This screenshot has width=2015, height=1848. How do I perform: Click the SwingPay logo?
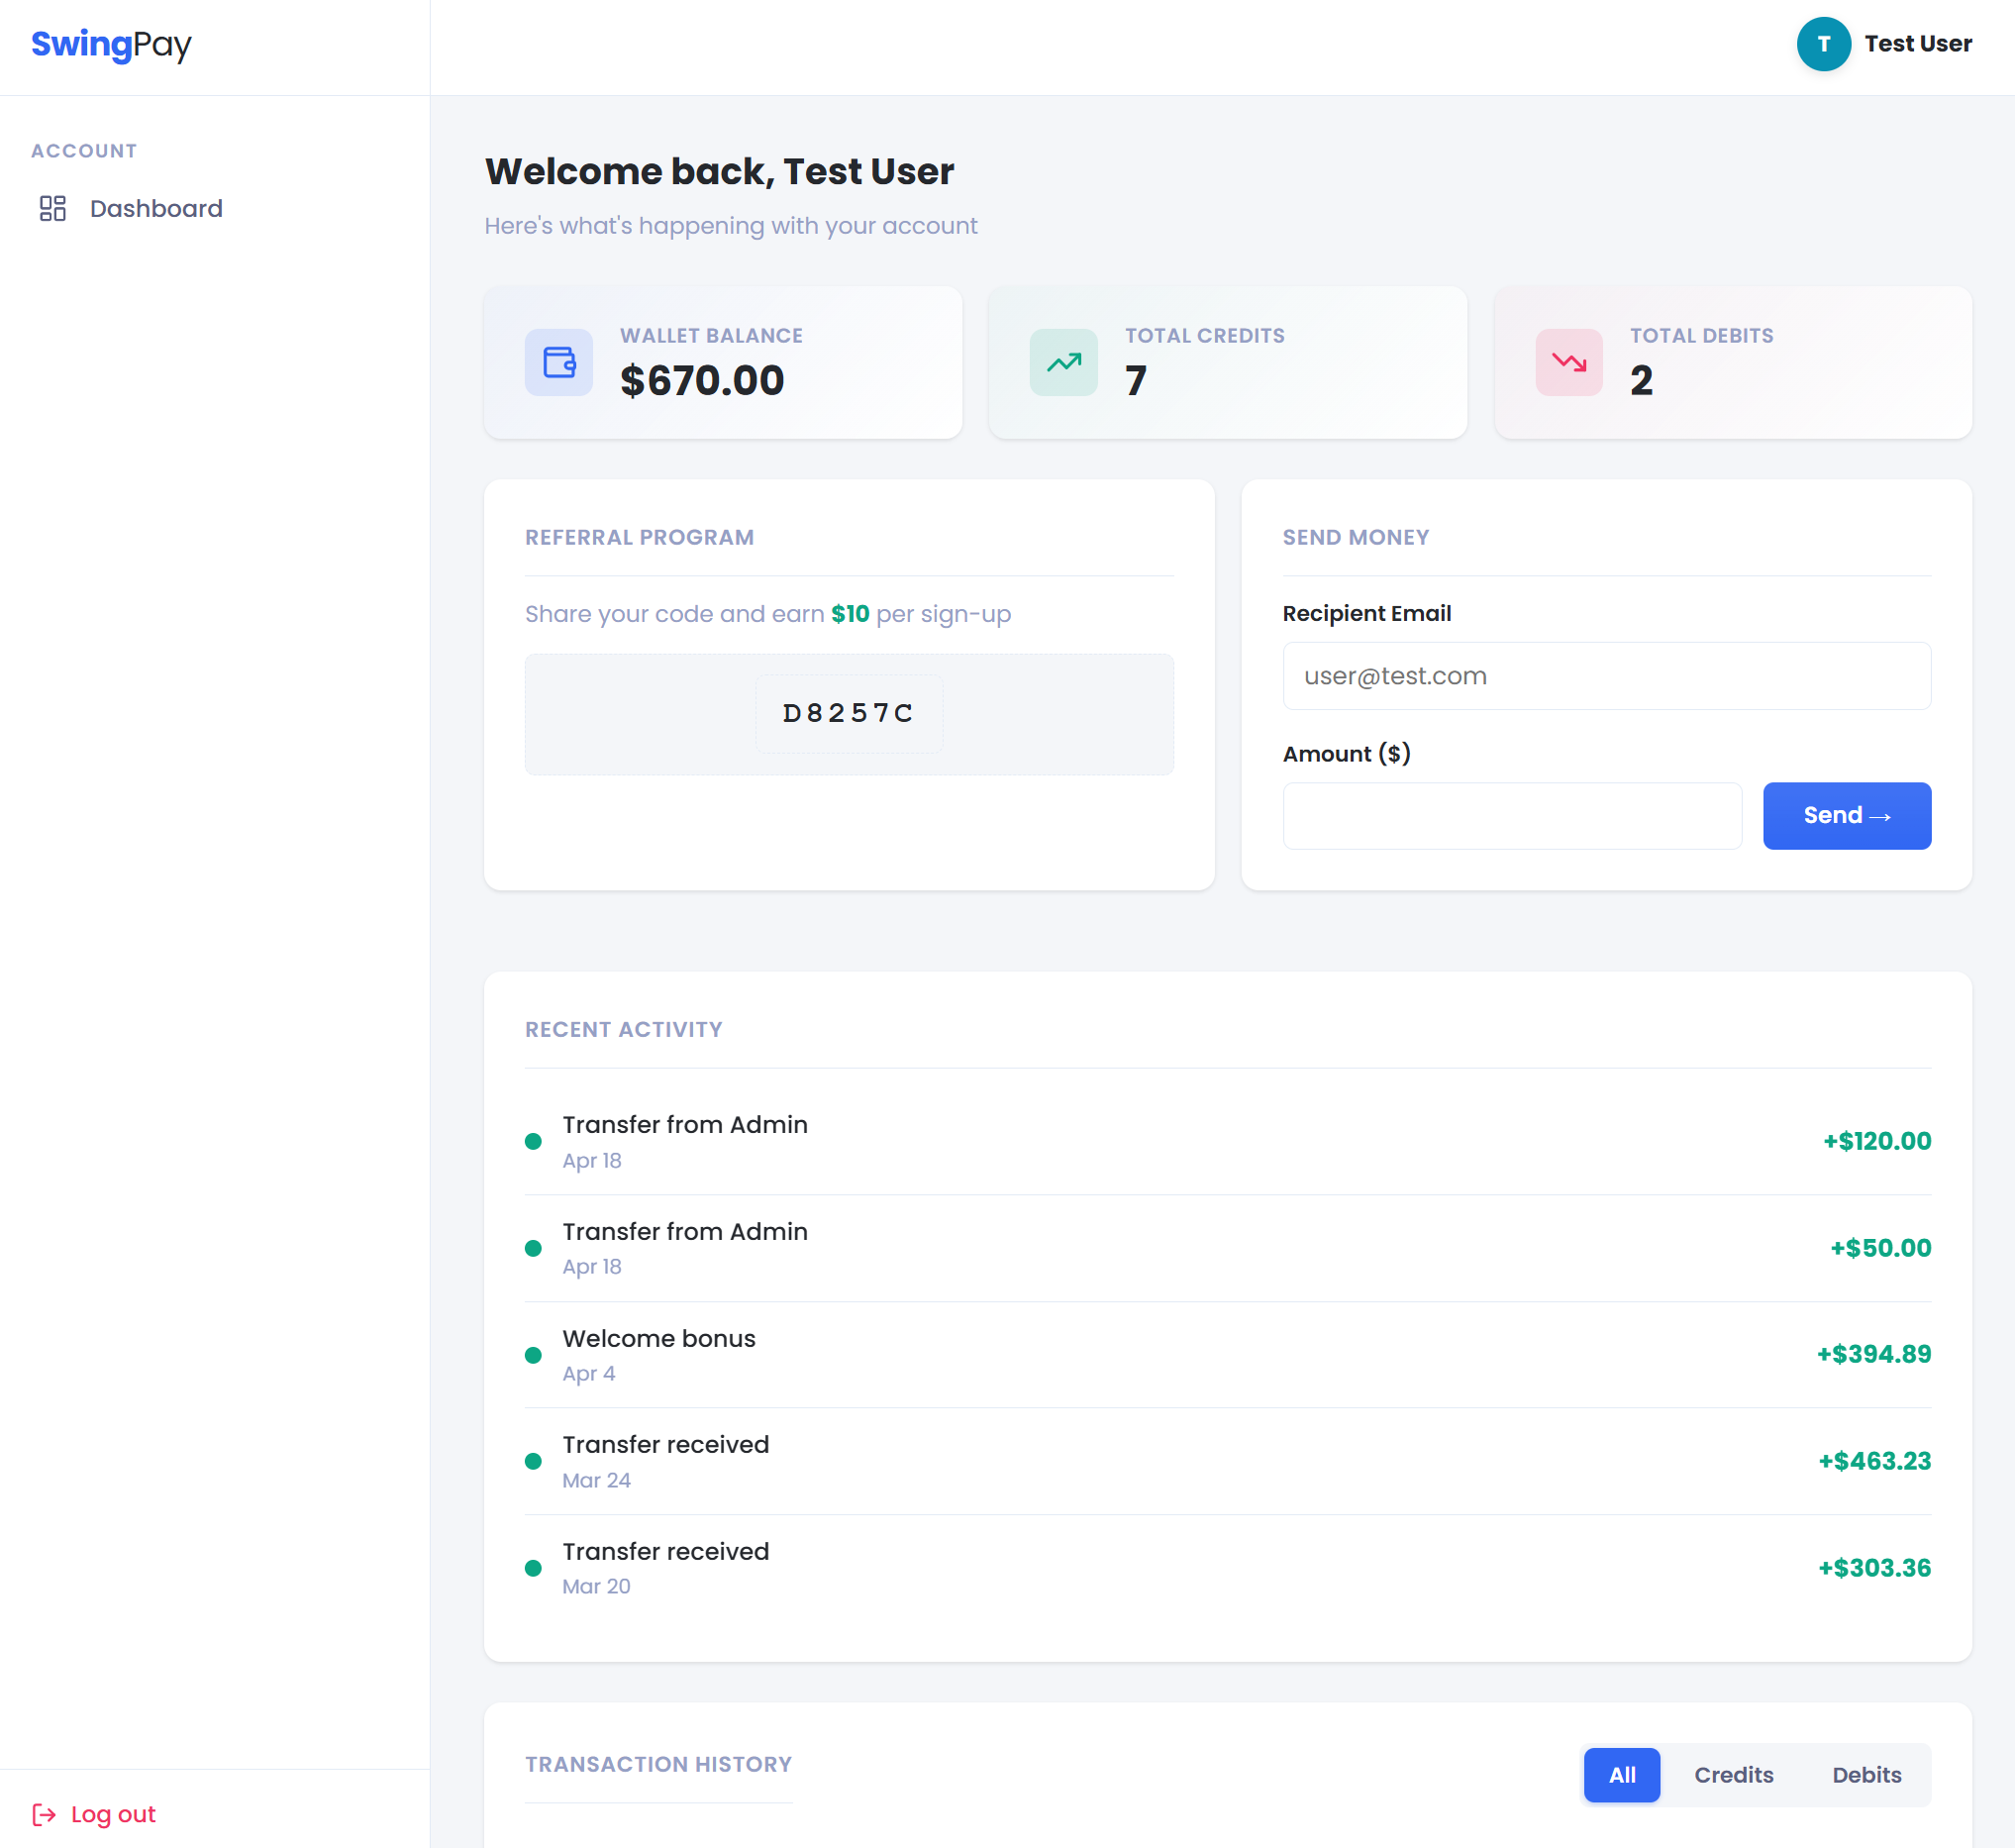pyautogui.click(x=110, y=45)
